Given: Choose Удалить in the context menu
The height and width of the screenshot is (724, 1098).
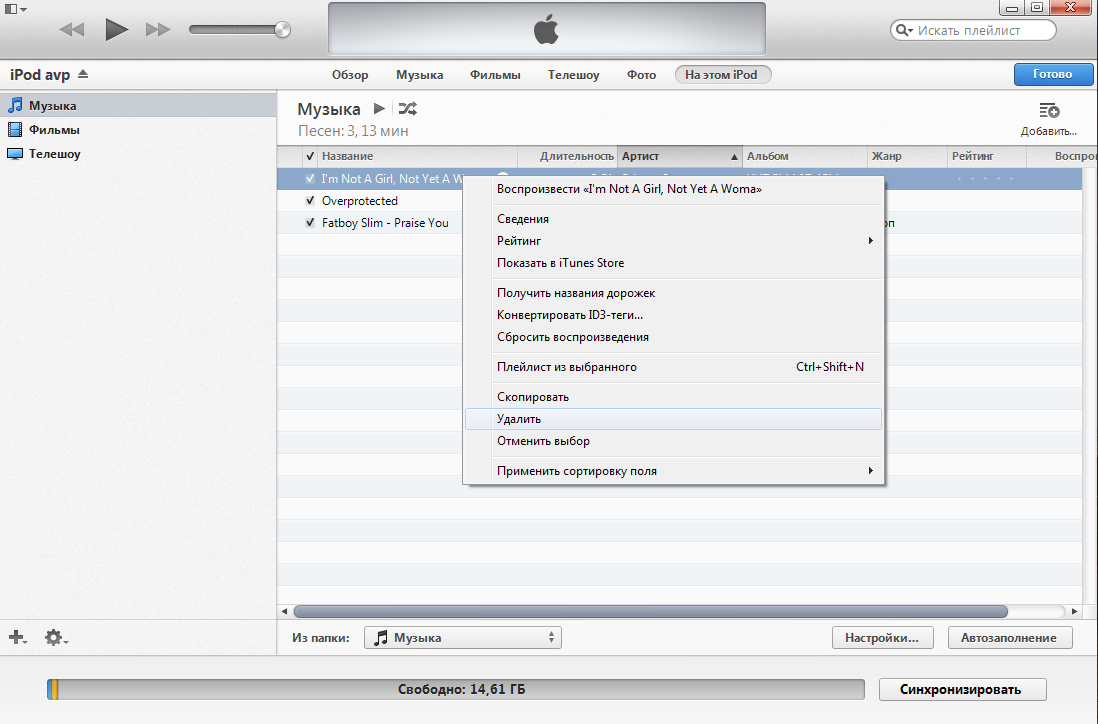Looking at the screenshot, I should point(673,419).
